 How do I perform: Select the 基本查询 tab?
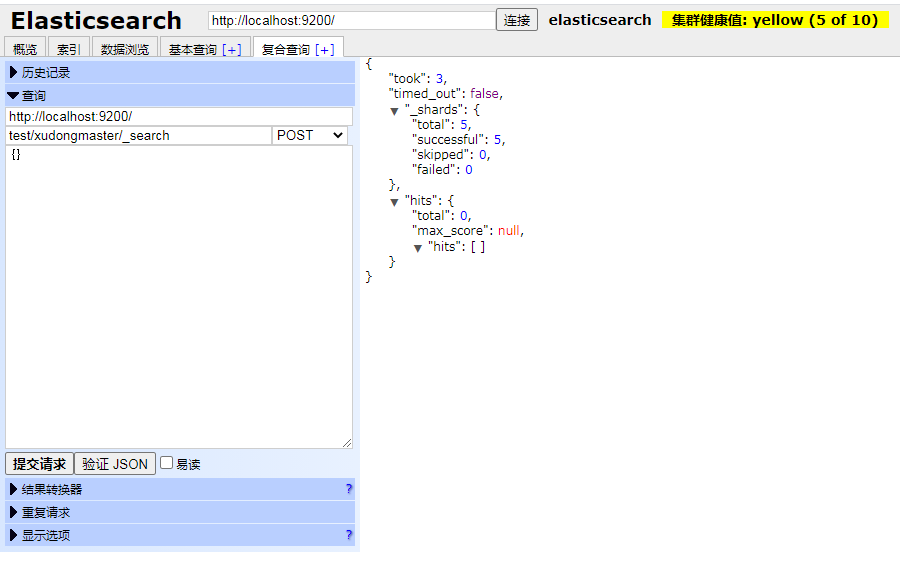193,49
